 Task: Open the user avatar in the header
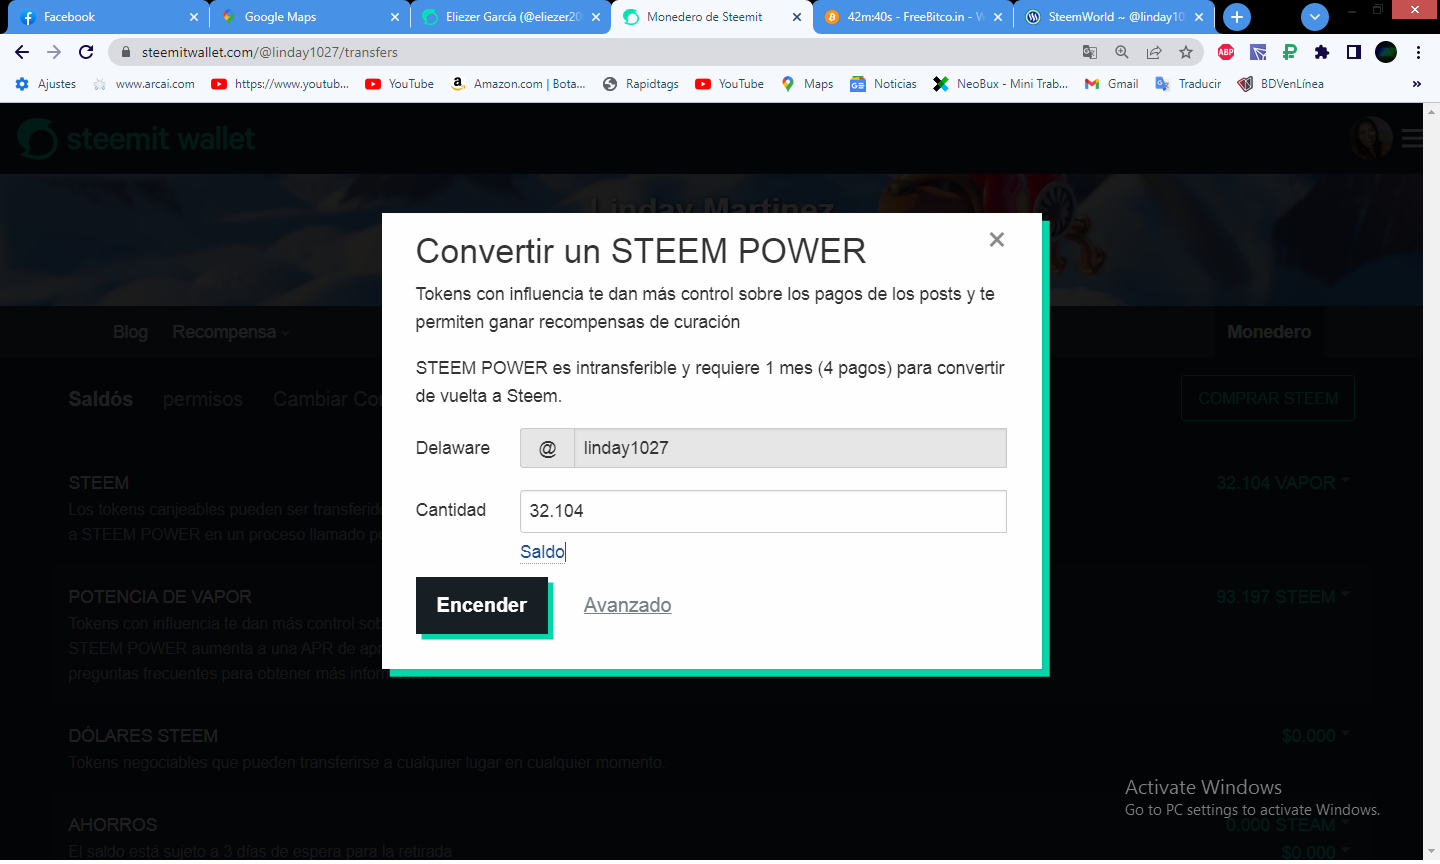(x=1372, y=138)
